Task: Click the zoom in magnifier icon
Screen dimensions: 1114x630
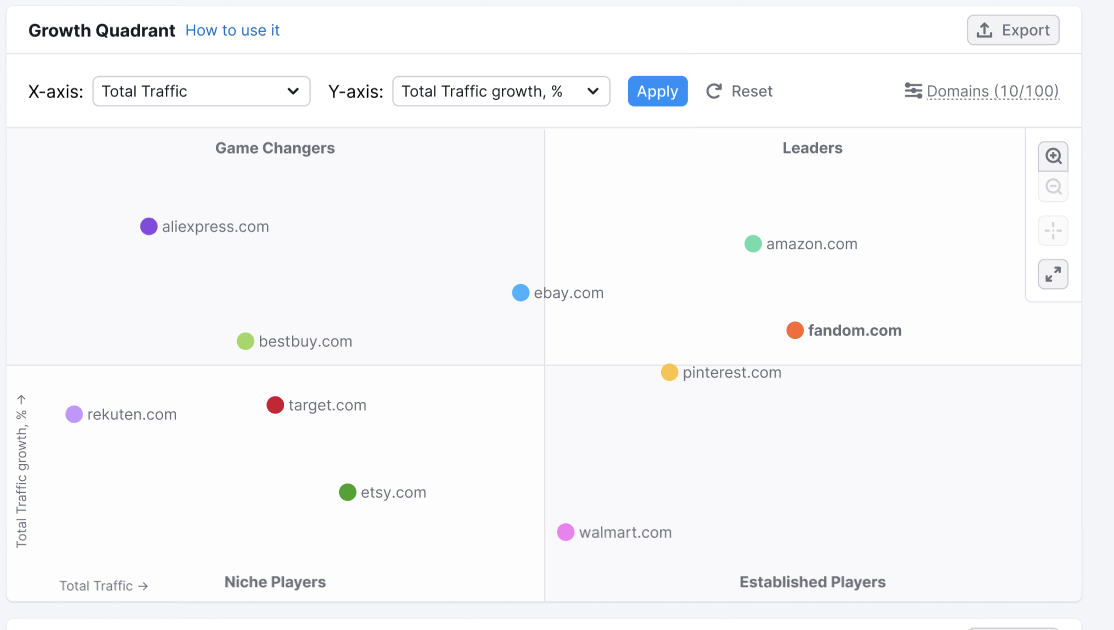Action: click(1053, 157)
